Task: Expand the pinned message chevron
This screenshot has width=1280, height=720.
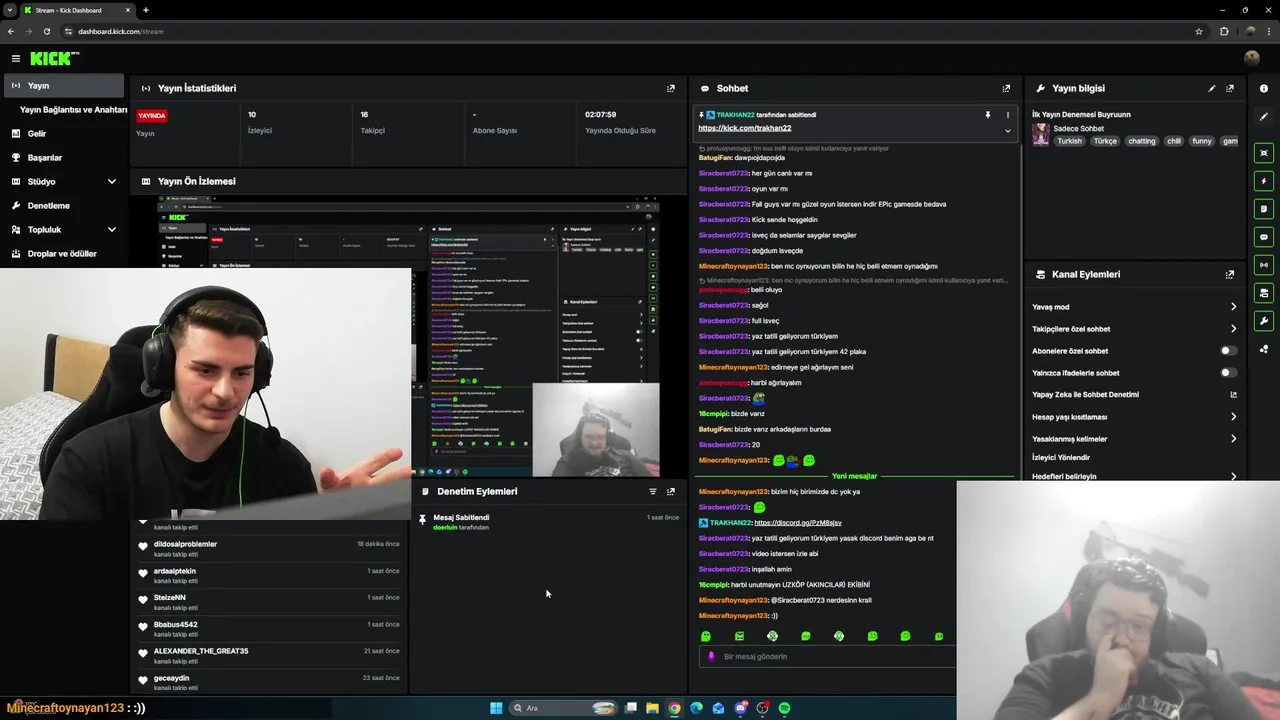Action: 1007,130
